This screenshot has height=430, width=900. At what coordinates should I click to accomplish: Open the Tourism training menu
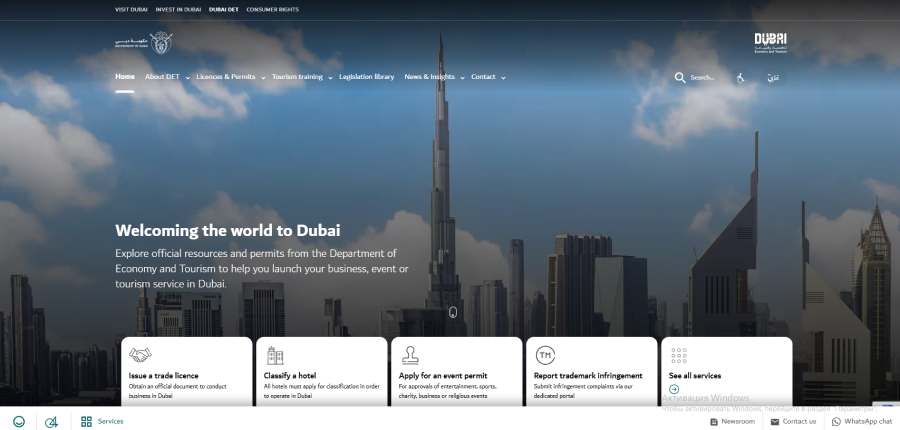tap(297, 77)
